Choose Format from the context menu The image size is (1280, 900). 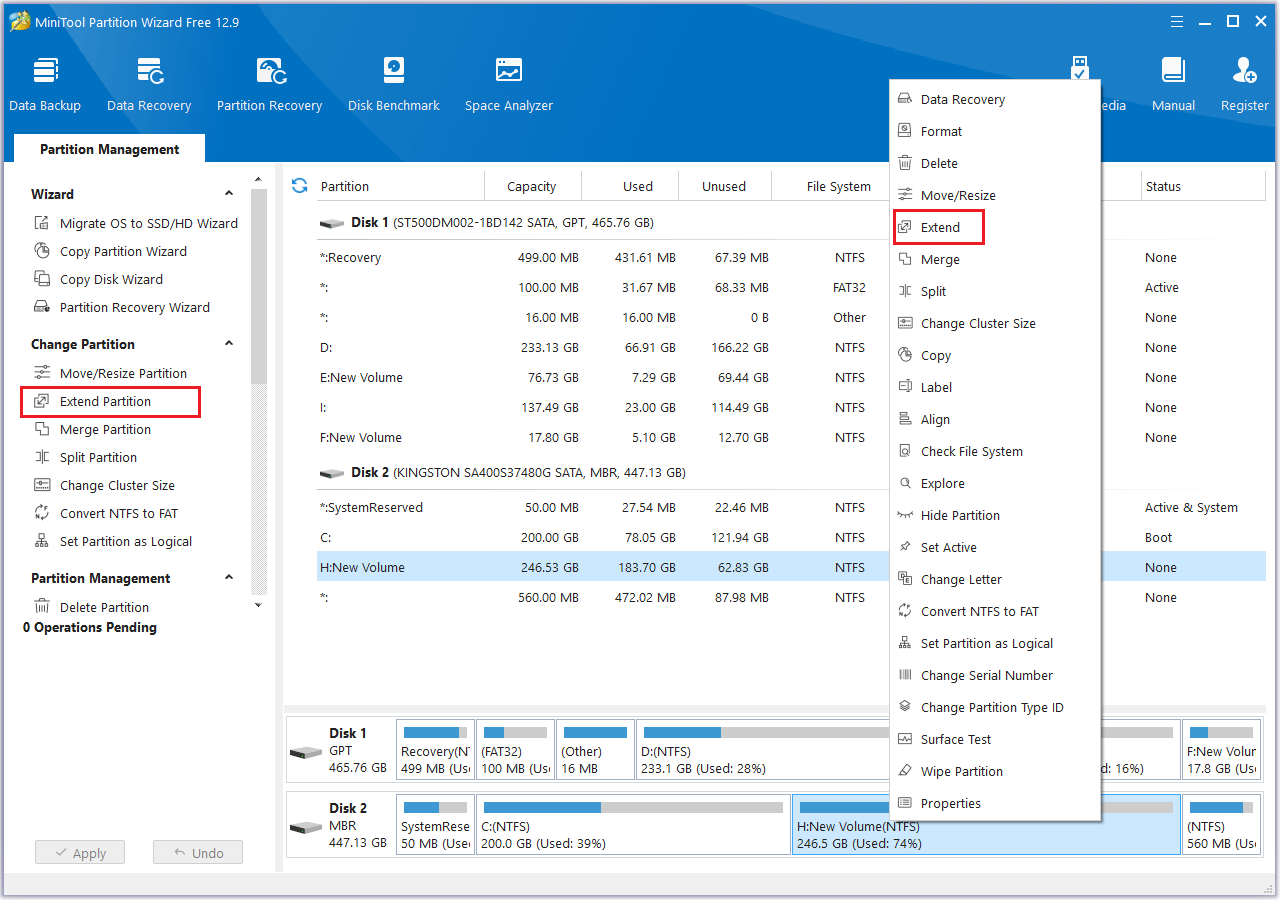995,131
